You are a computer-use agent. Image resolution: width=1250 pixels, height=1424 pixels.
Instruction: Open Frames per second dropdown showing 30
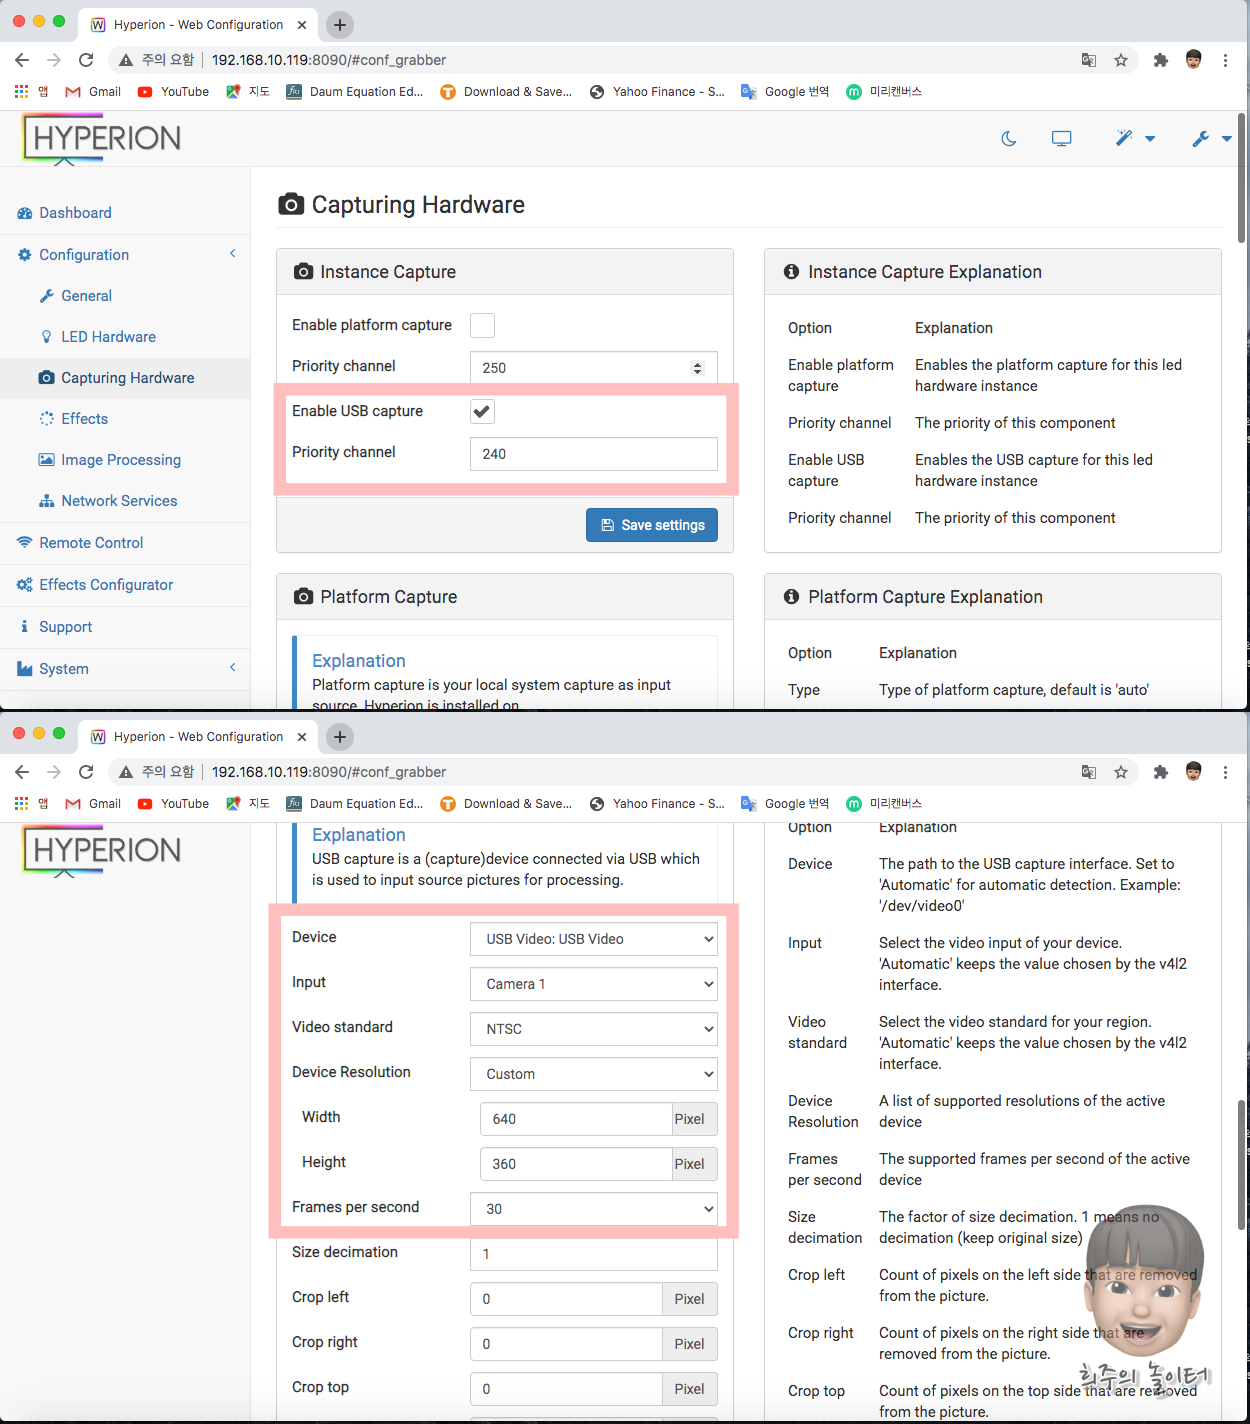click(x=593, y=1209)
